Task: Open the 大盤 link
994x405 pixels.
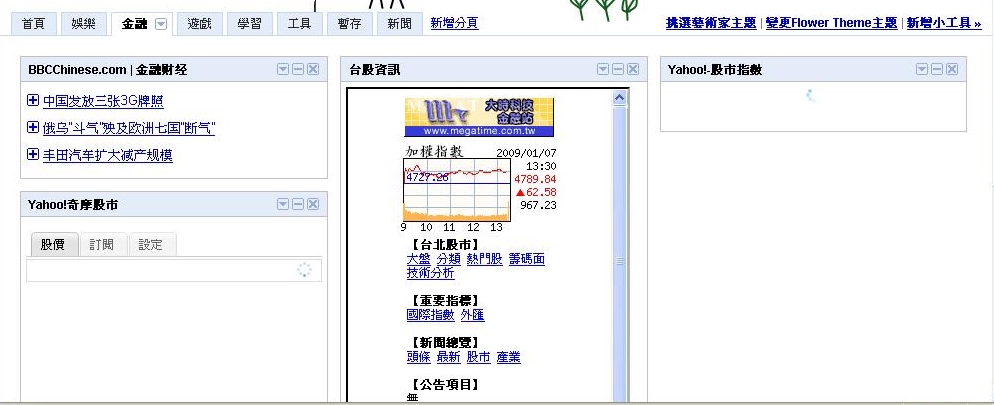Action: click(418, 259)
